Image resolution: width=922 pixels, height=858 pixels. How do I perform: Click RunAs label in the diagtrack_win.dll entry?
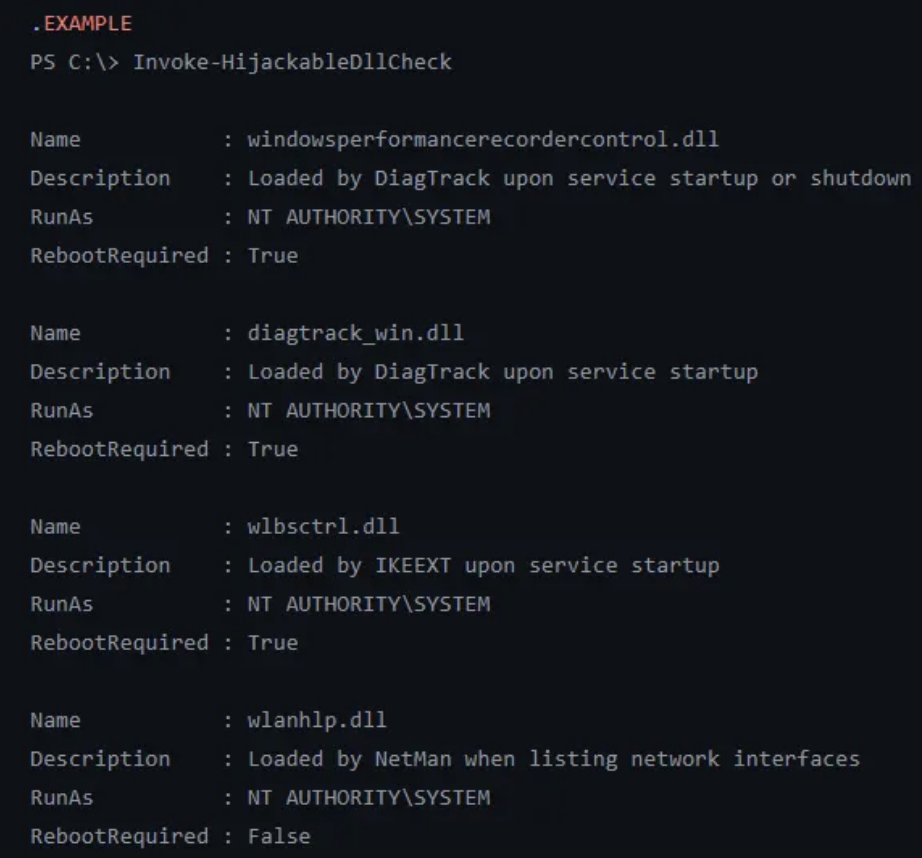[61, 411]
